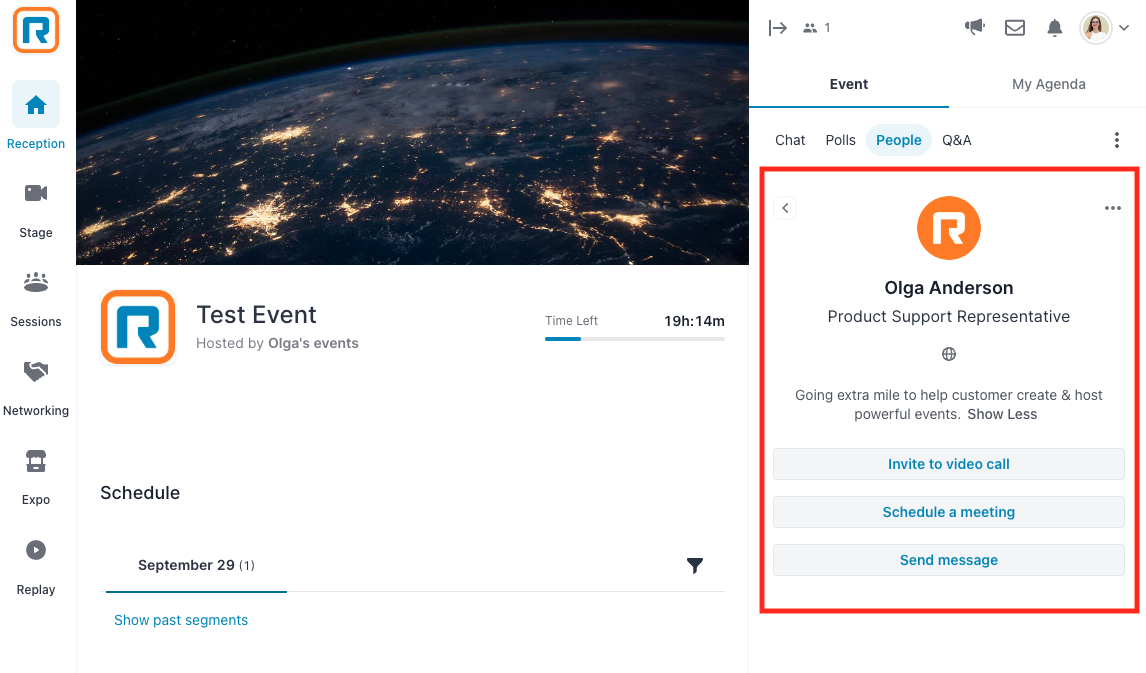Open the Chat tab
Screen dimensions: 1146x673
[790, 140]
